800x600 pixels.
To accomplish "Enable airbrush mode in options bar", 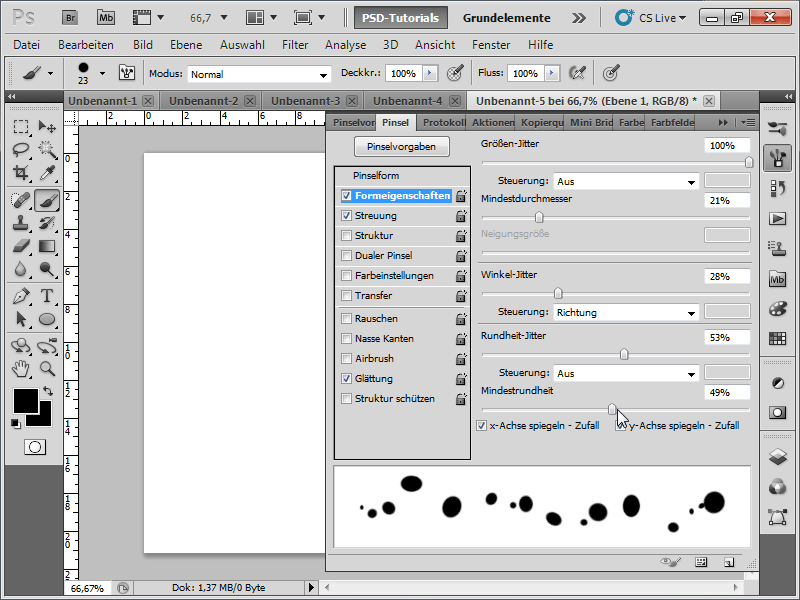I will (x=577, y=73).
